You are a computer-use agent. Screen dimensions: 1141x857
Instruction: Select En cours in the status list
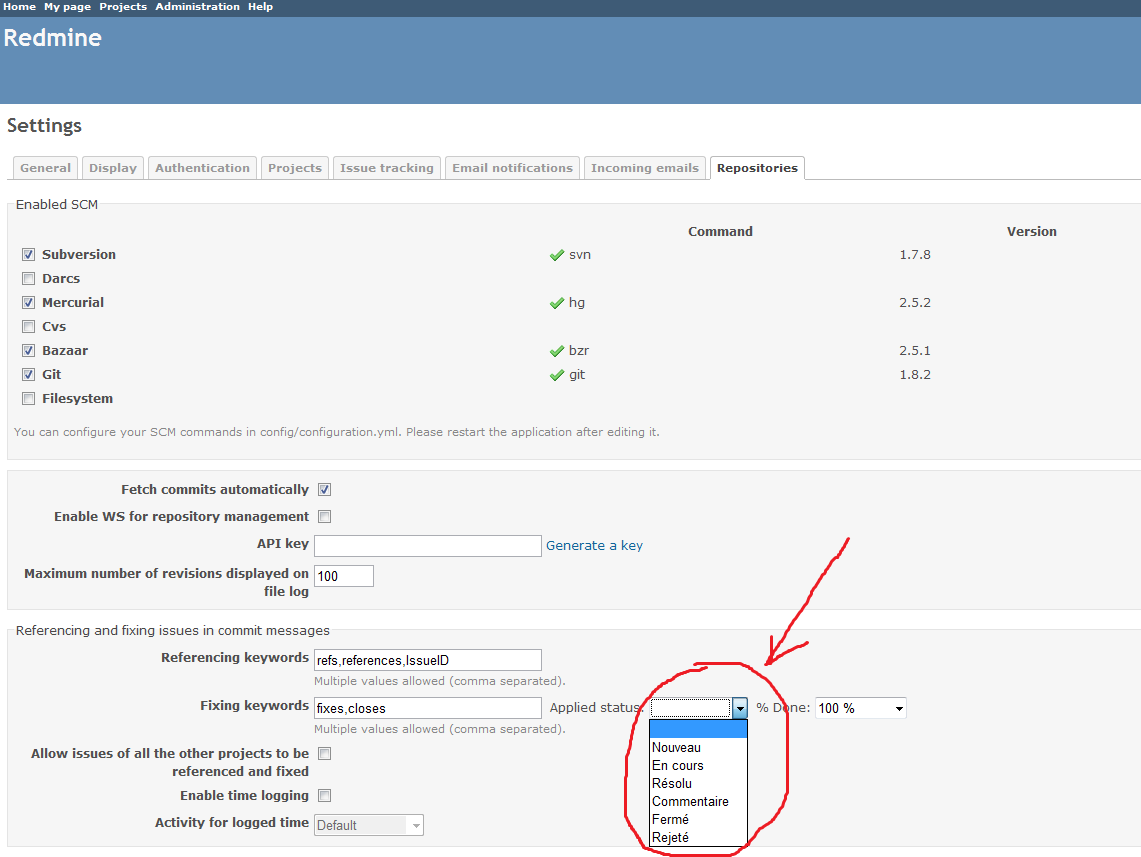click(698, 765)
